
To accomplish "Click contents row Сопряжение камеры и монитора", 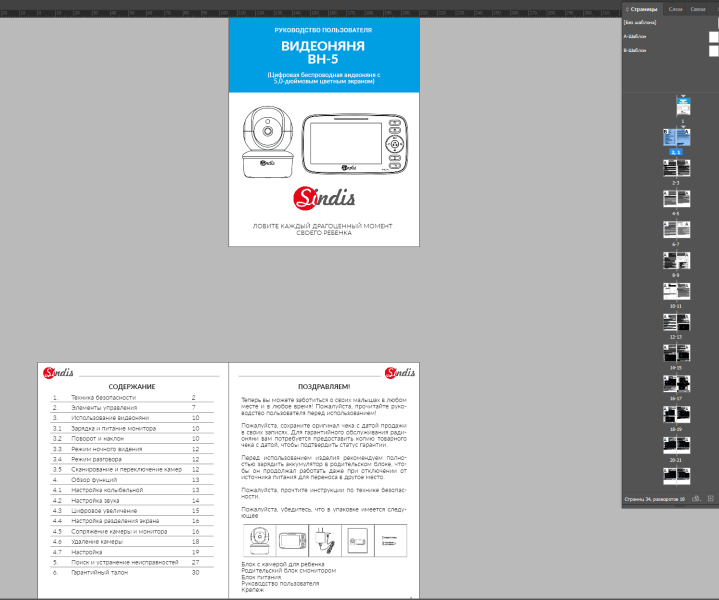I will point(132,532).
